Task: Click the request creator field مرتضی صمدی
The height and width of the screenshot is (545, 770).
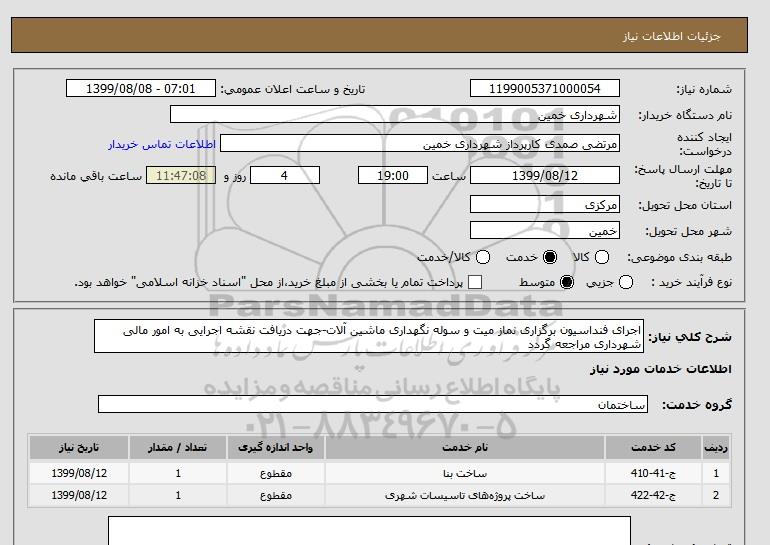Action: pos(420,144)
